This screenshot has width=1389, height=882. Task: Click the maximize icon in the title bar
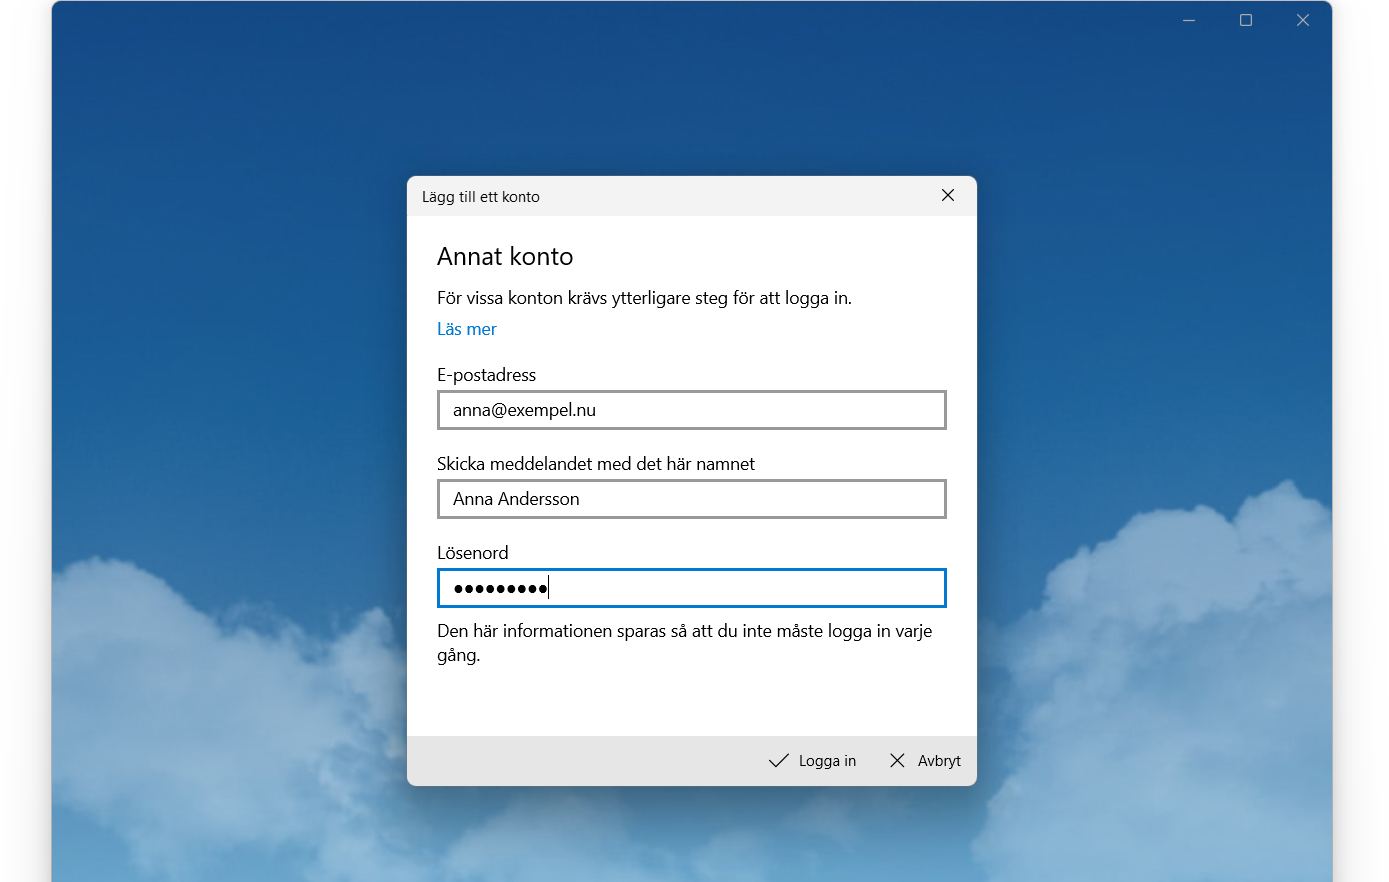pos(1245,19)
